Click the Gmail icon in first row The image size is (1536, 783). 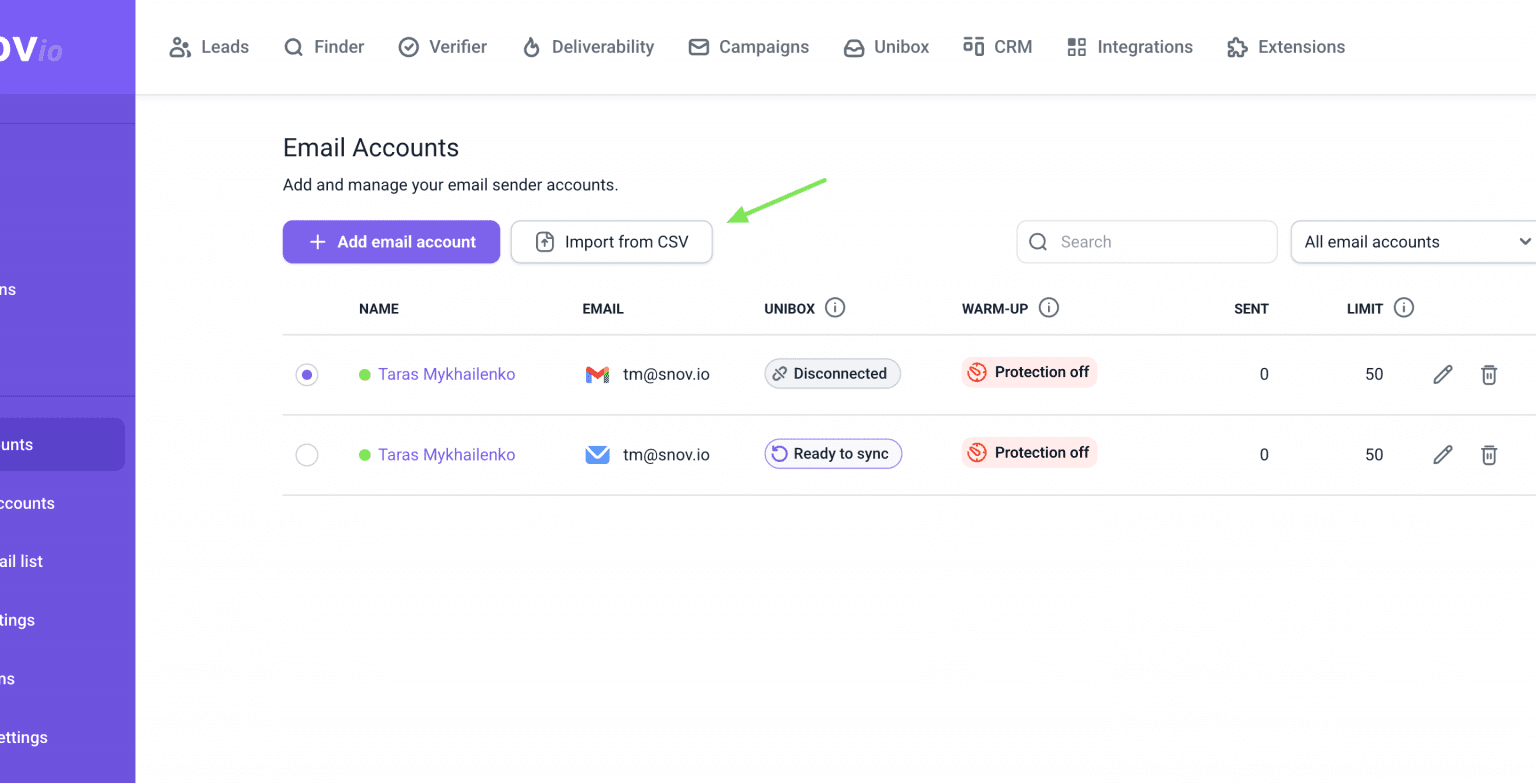(597, 374)
